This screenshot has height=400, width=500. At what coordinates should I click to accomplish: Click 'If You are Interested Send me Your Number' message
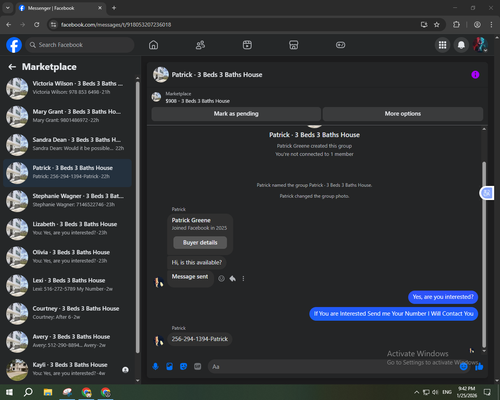coord(394,314)
